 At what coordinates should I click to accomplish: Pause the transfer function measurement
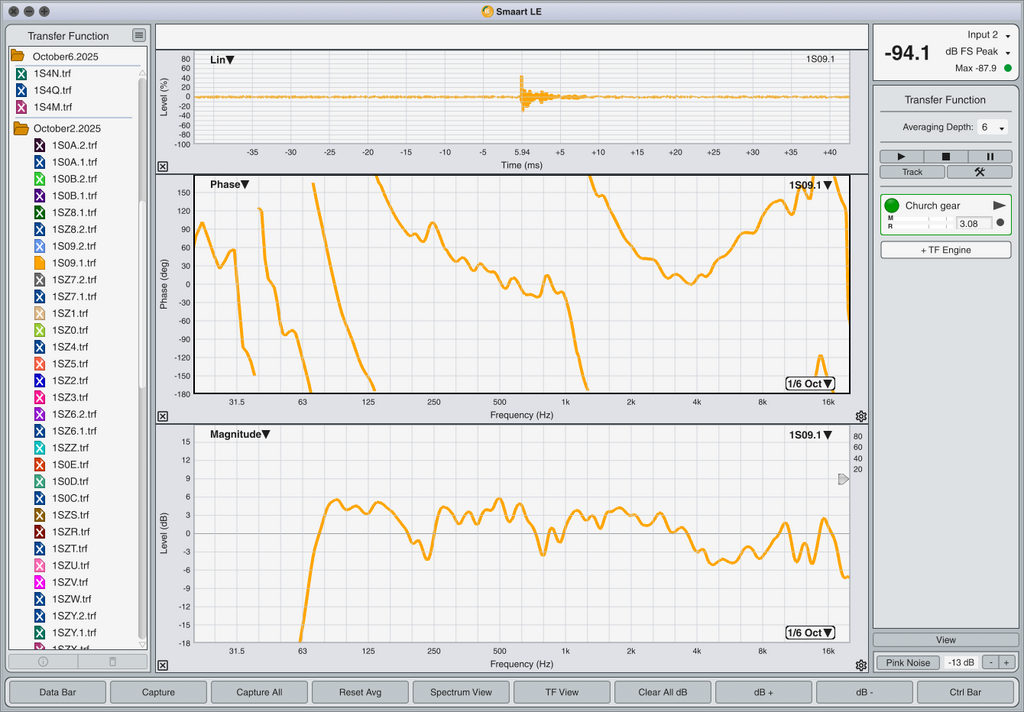990,156
